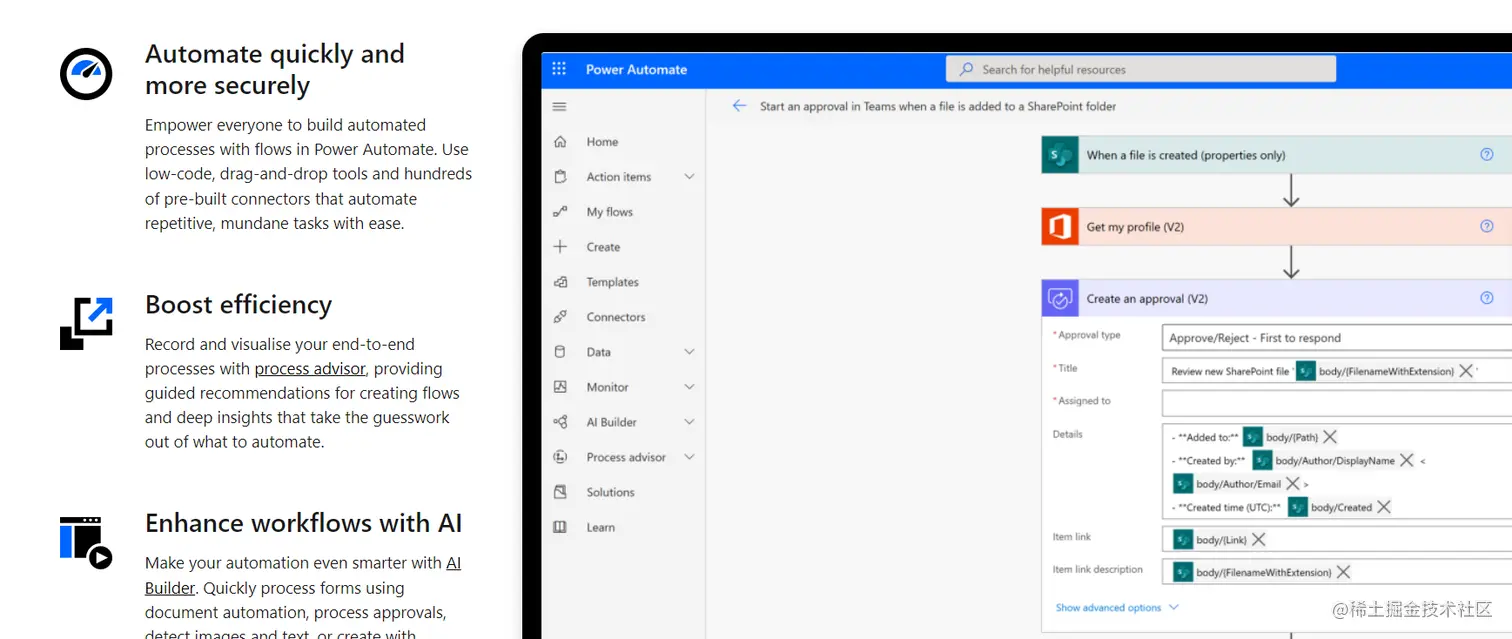Image resolution: width=1512 pixels, height=639 pixels.
Task: Open My flows in the sidebar
Action: (x=609, y=212)
